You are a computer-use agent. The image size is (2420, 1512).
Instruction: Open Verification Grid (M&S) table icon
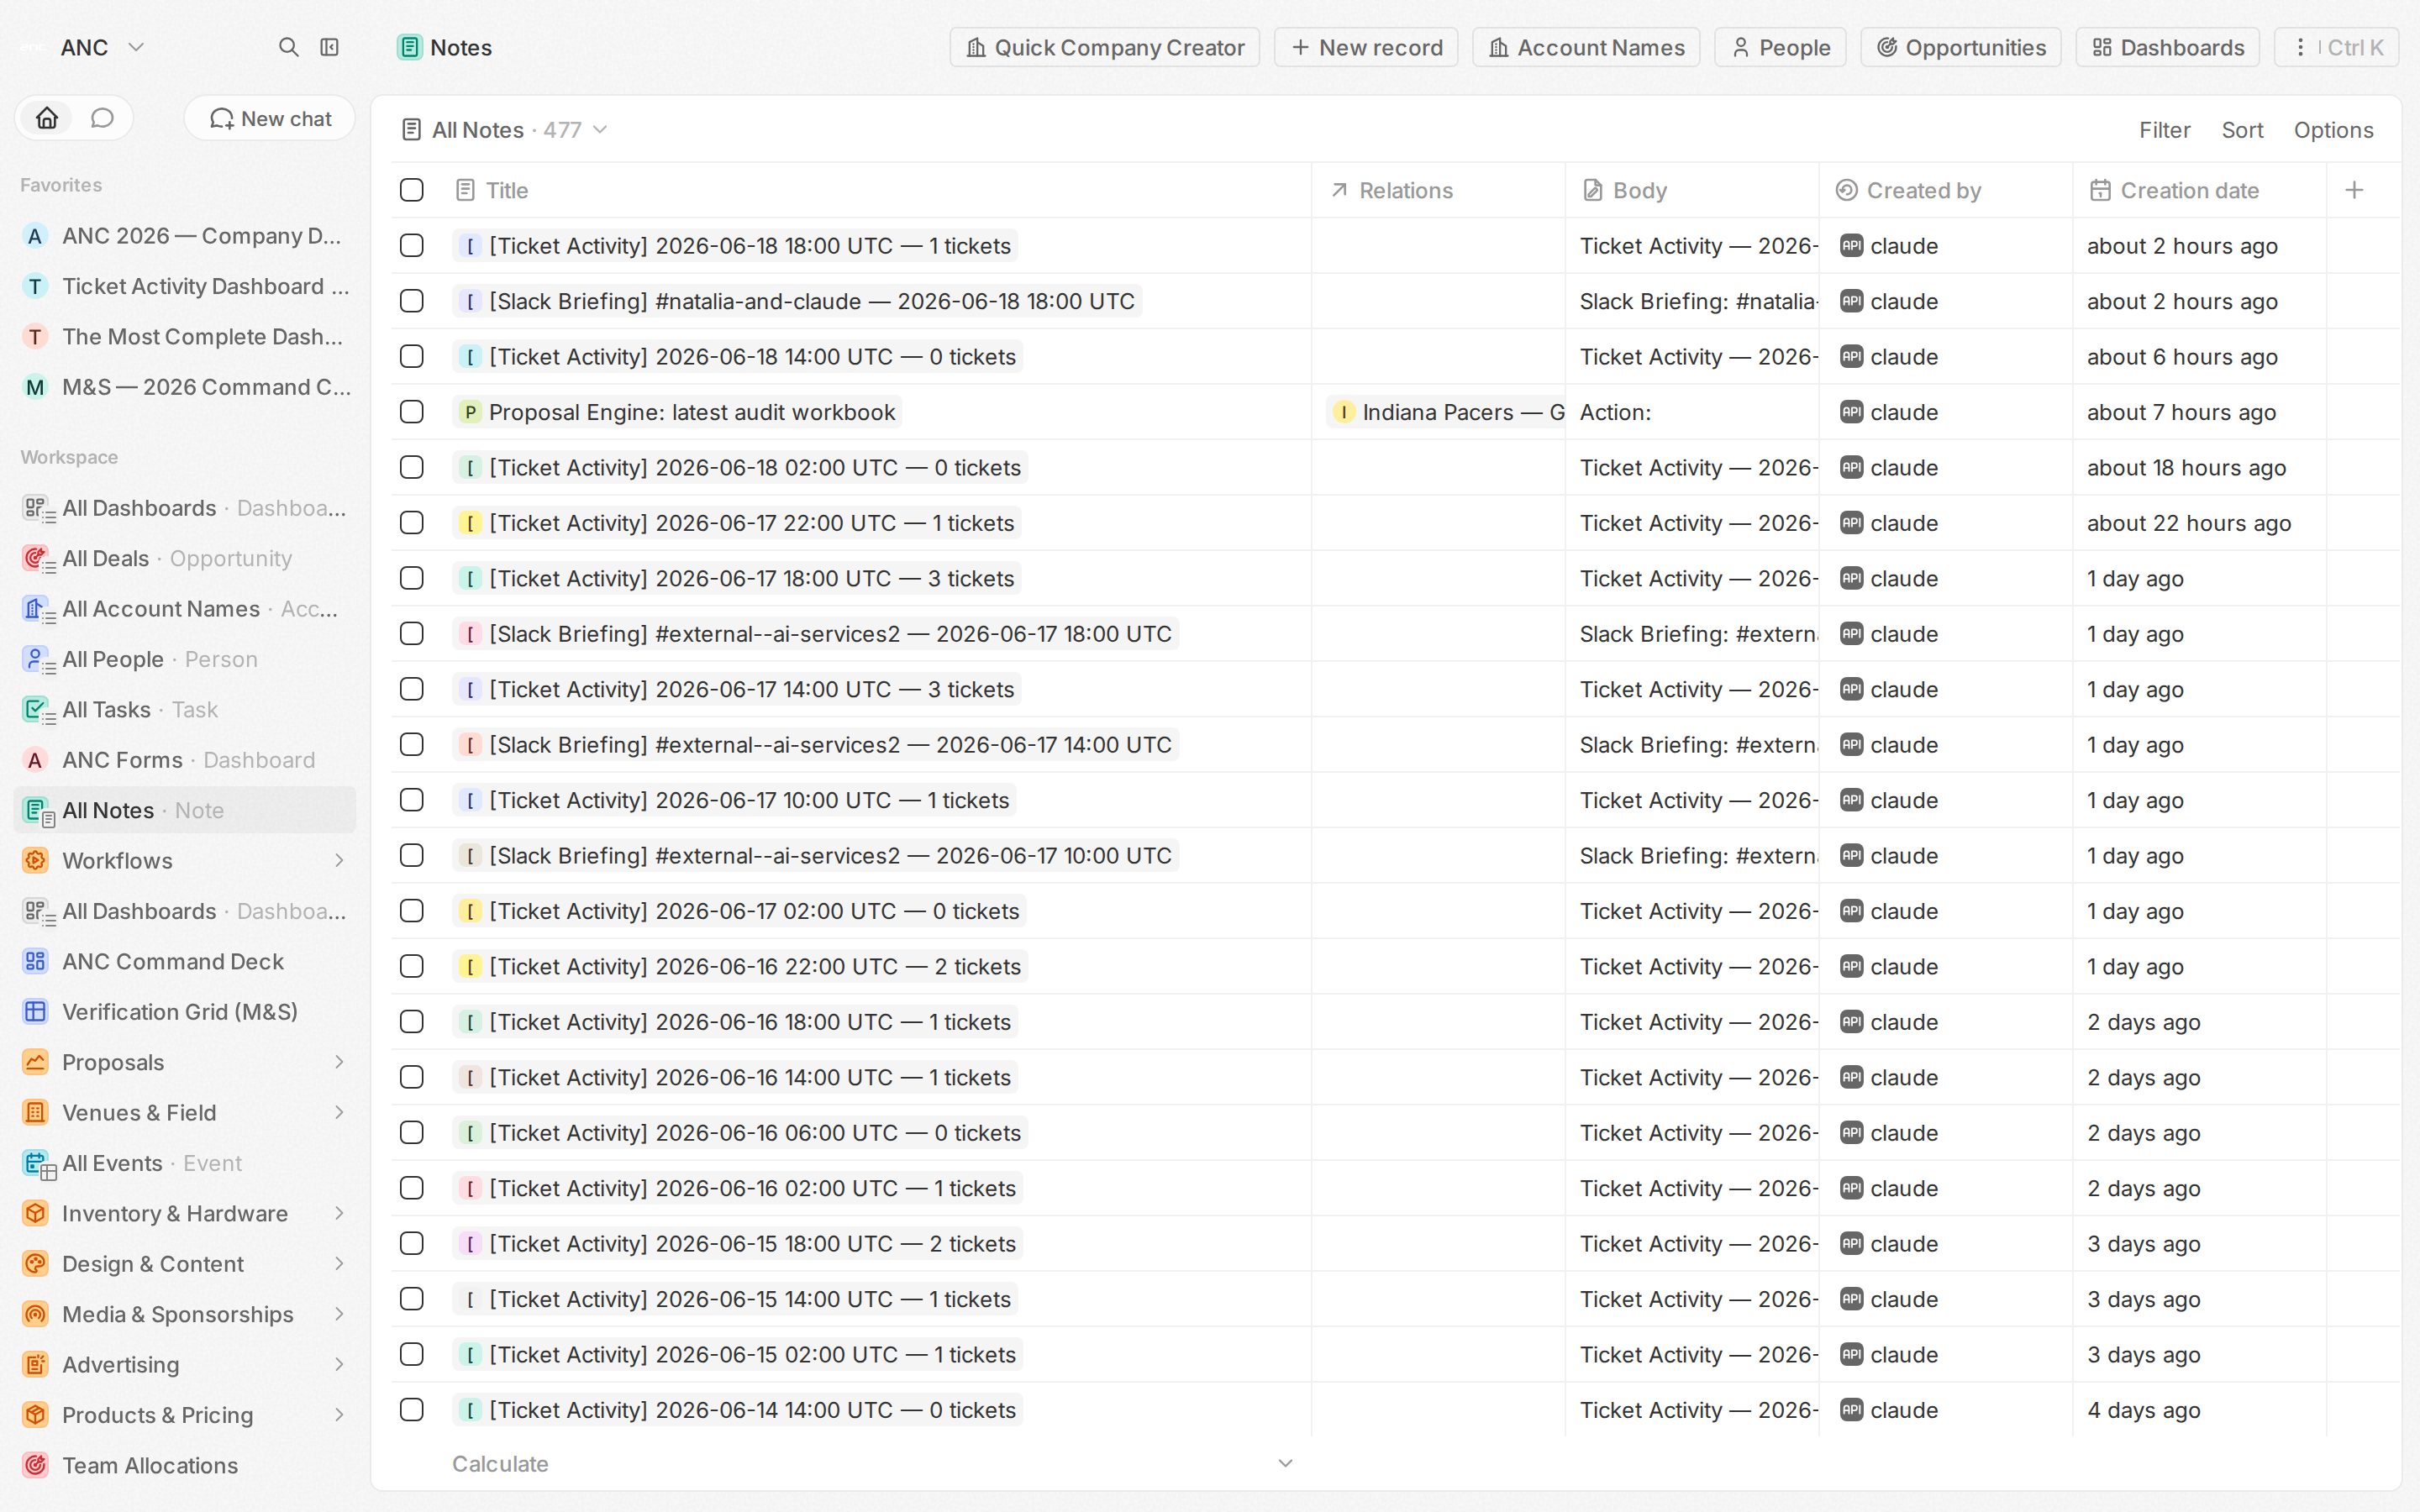pos(35,1012)
